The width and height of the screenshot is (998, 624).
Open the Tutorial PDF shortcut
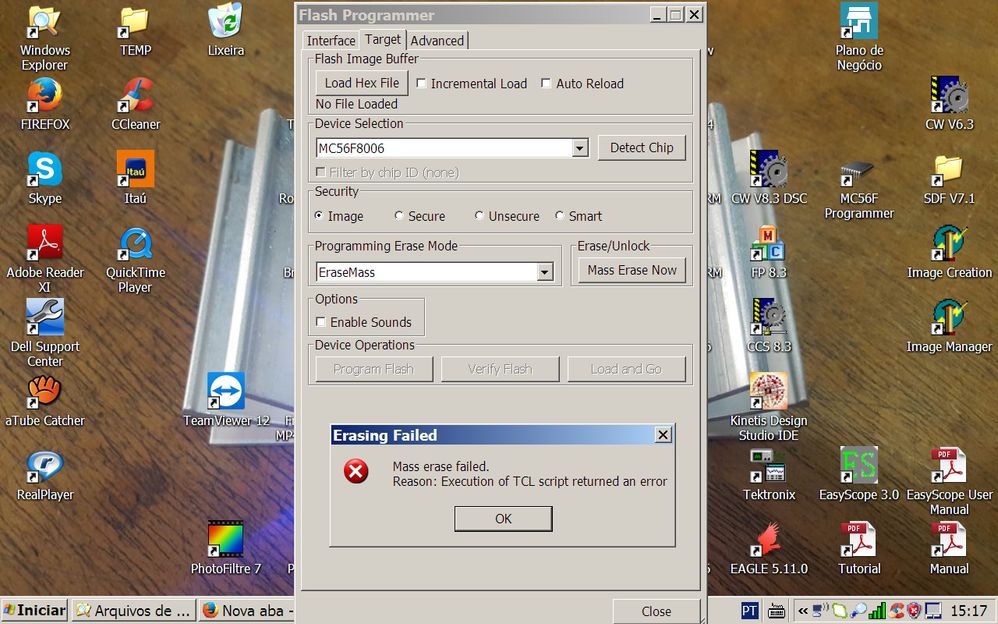859,548
